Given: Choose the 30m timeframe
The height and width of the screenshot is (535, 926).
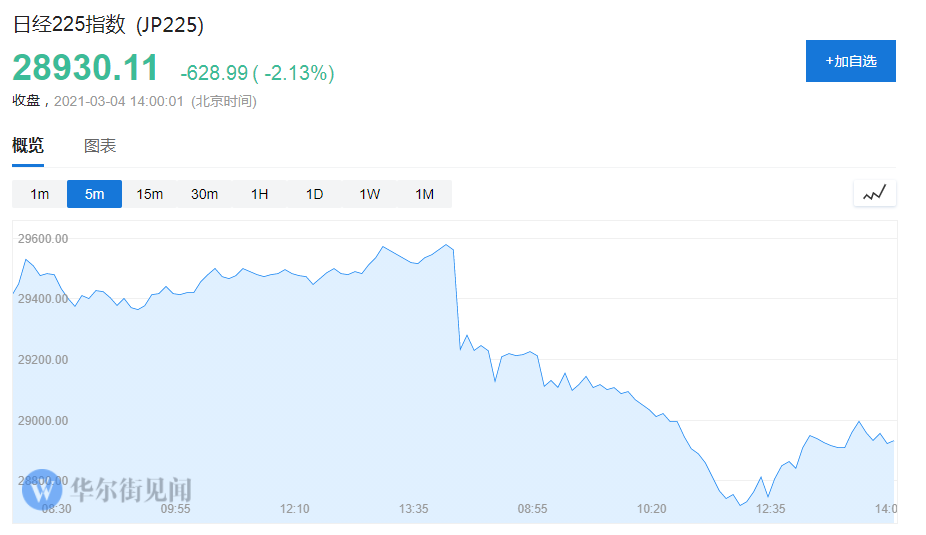Looking at the screenshot, I should 204,194.
